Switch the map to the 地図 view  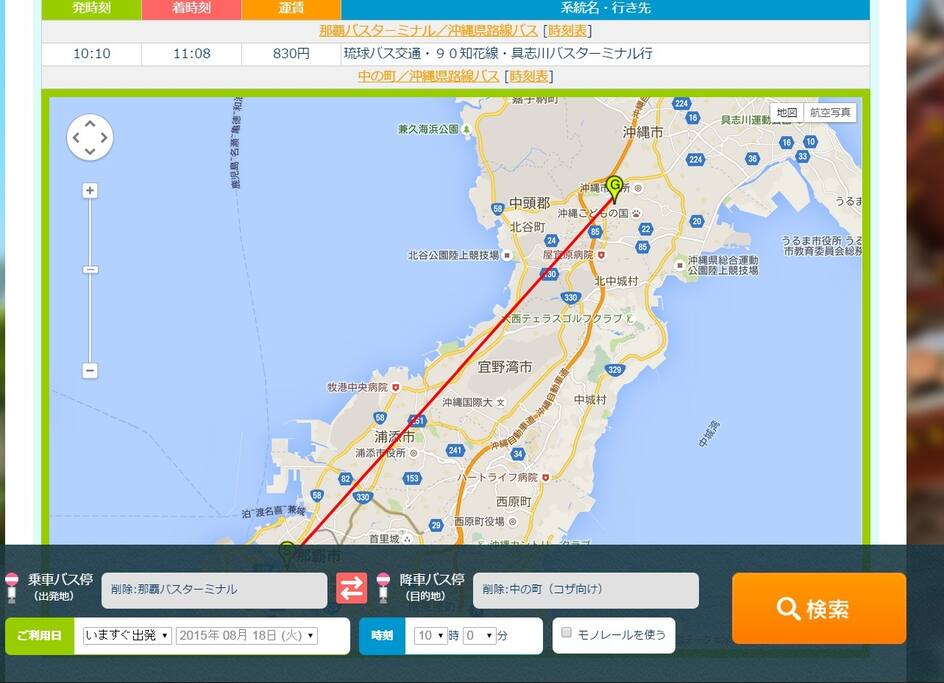[x=787, y=113]
